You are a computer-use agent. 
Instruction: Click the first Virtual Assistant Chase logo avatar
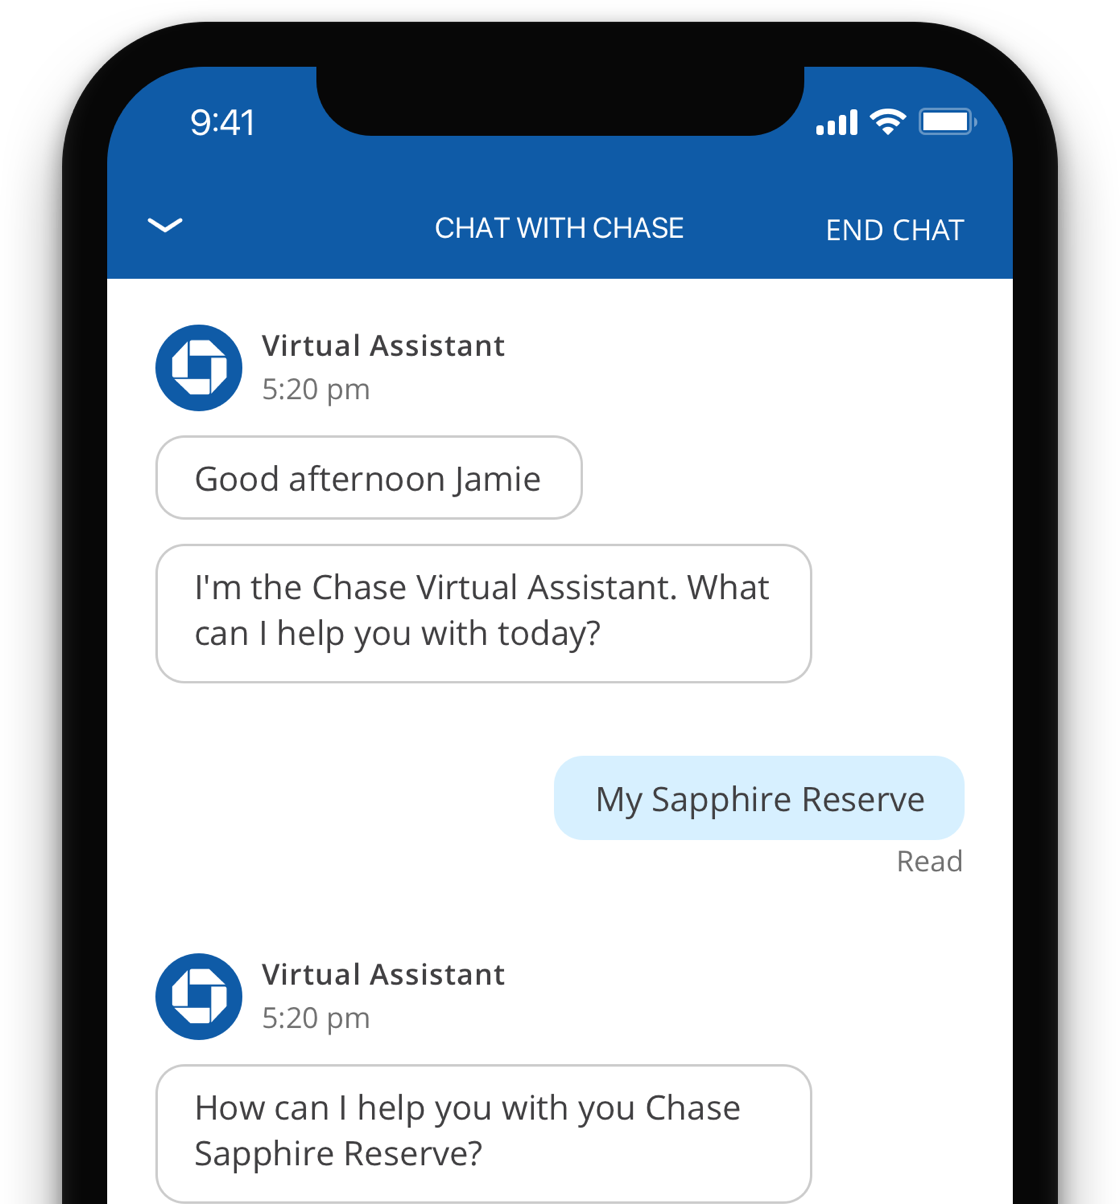click(199, 368)
